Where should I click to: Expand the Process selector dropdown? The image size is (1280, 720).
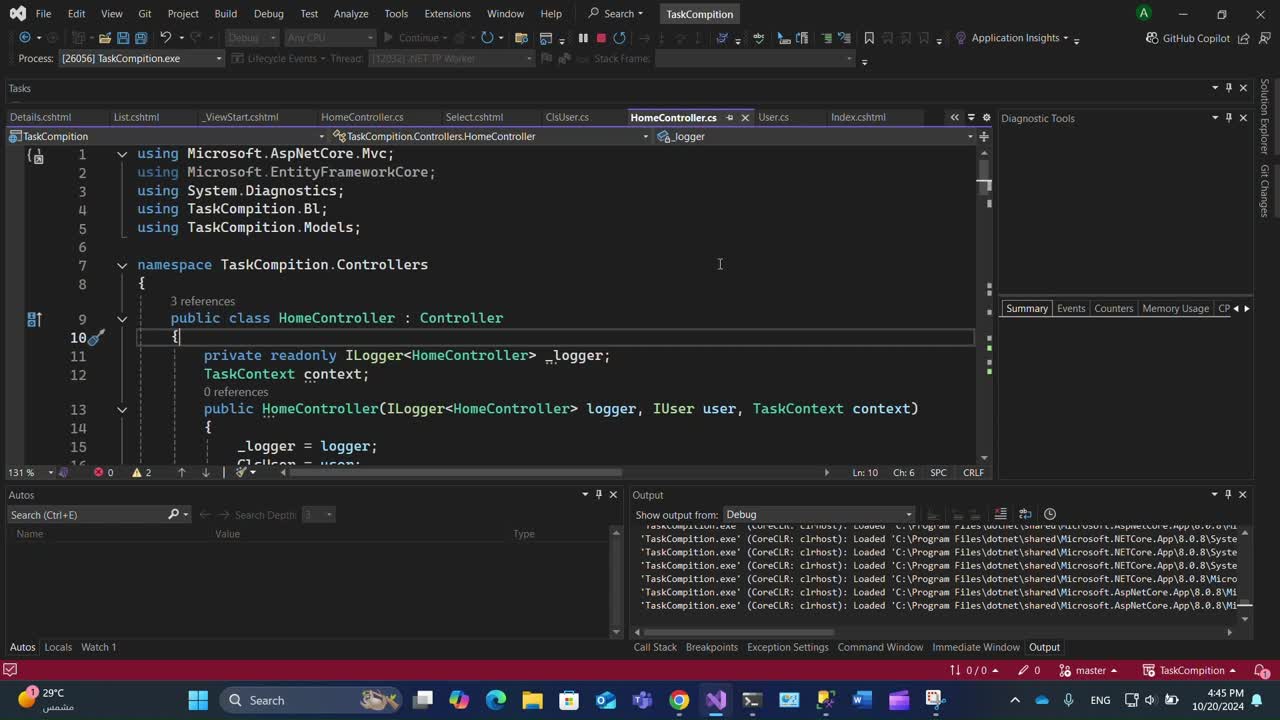click(219, 59)
